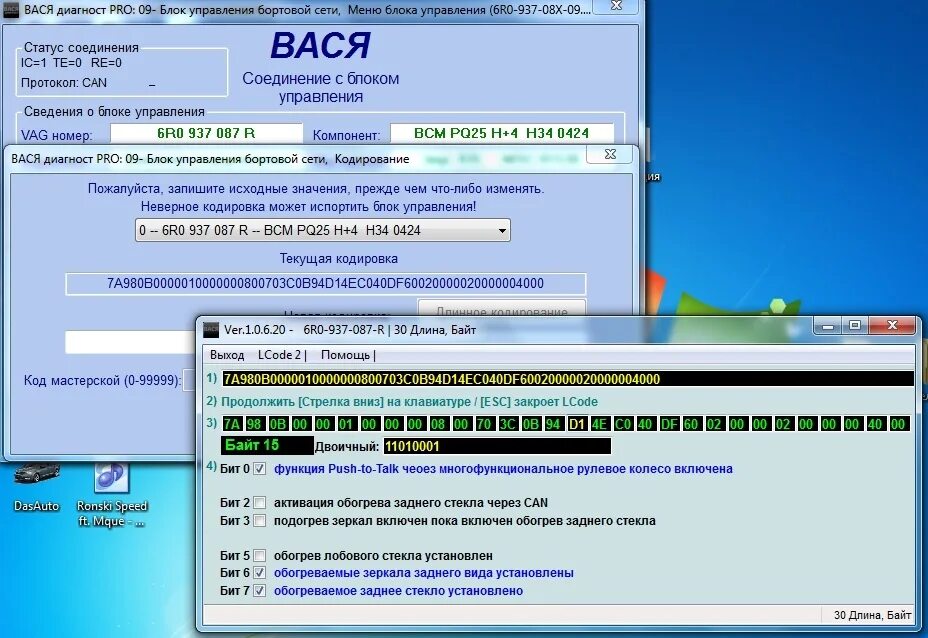Select byte 4E in the byte row
Screen dimensions: 928x638
coord(600,424)
